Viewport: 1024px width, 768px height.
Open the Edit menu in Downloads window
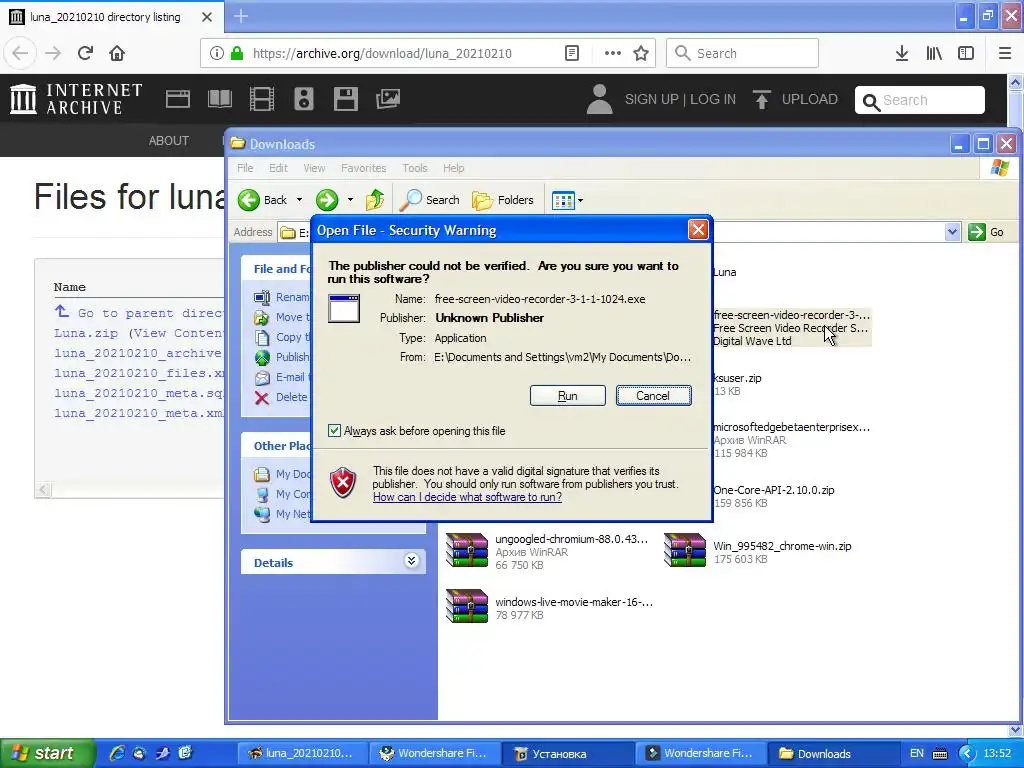coord(278,168)
